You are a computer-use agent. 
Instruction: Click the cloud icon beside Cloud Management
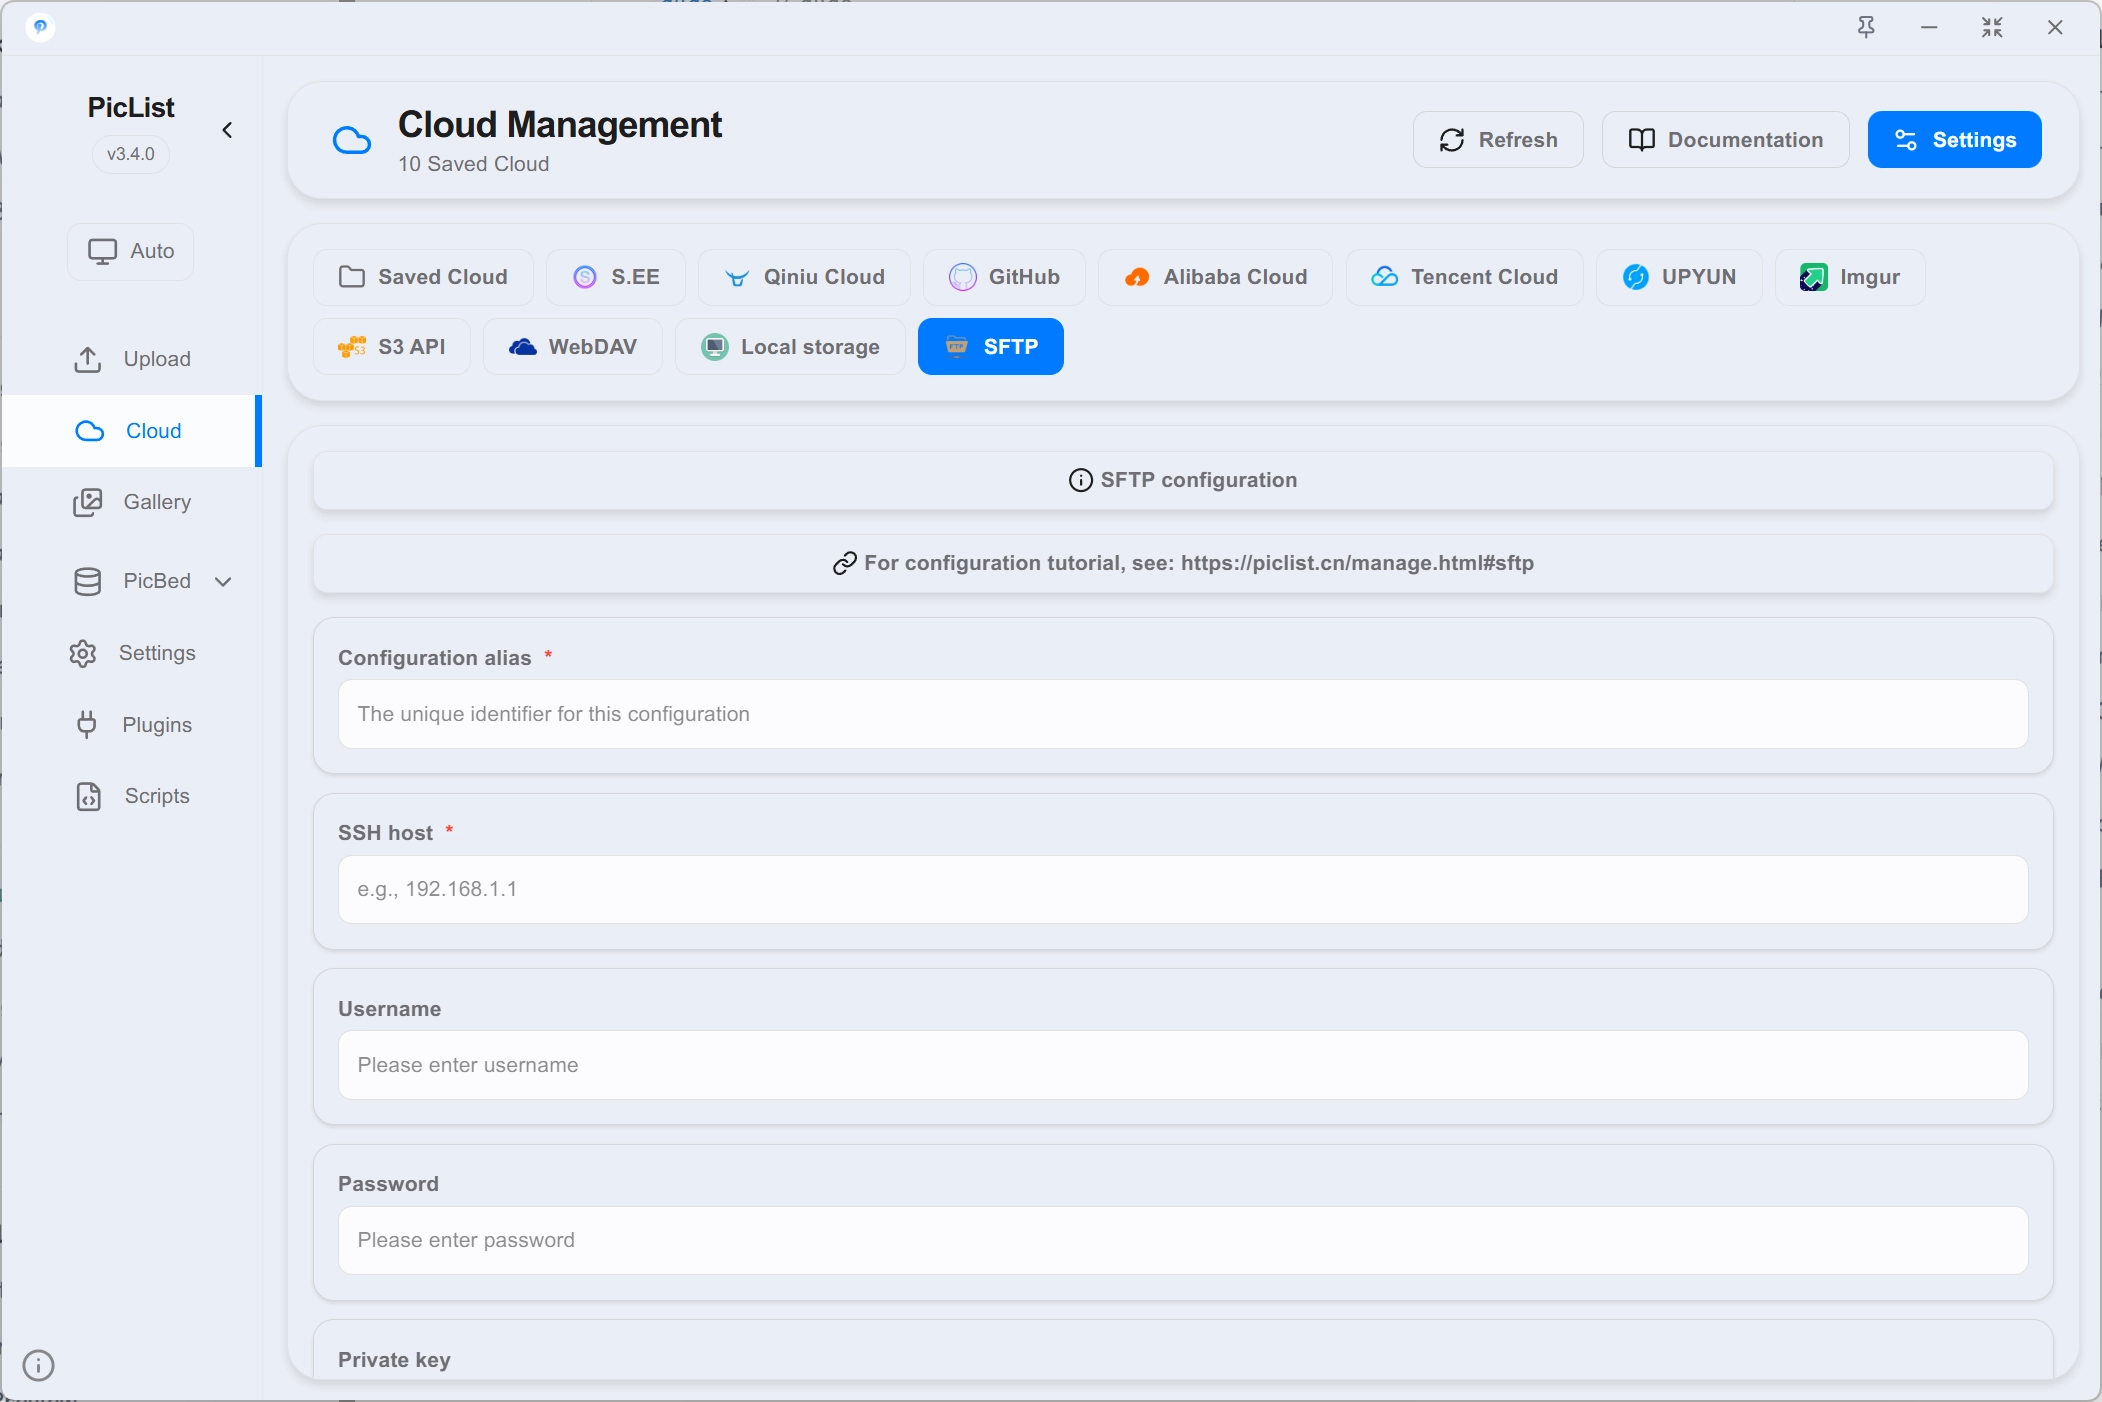[351, 140]
